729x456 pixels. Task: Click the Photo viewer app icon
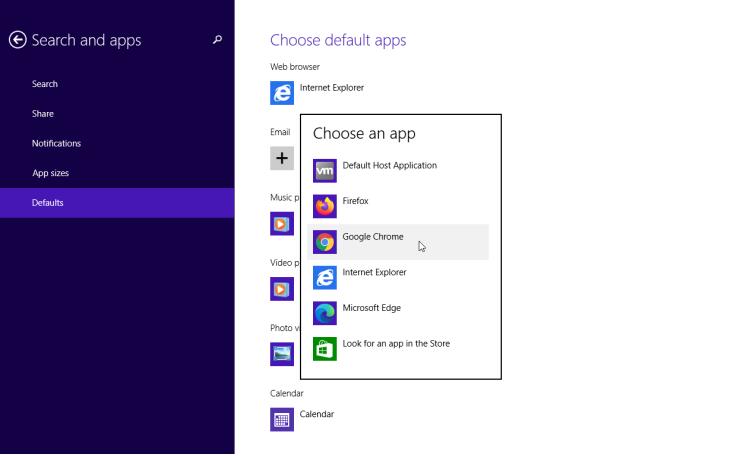pyautogui.click(x=282, y=354)
